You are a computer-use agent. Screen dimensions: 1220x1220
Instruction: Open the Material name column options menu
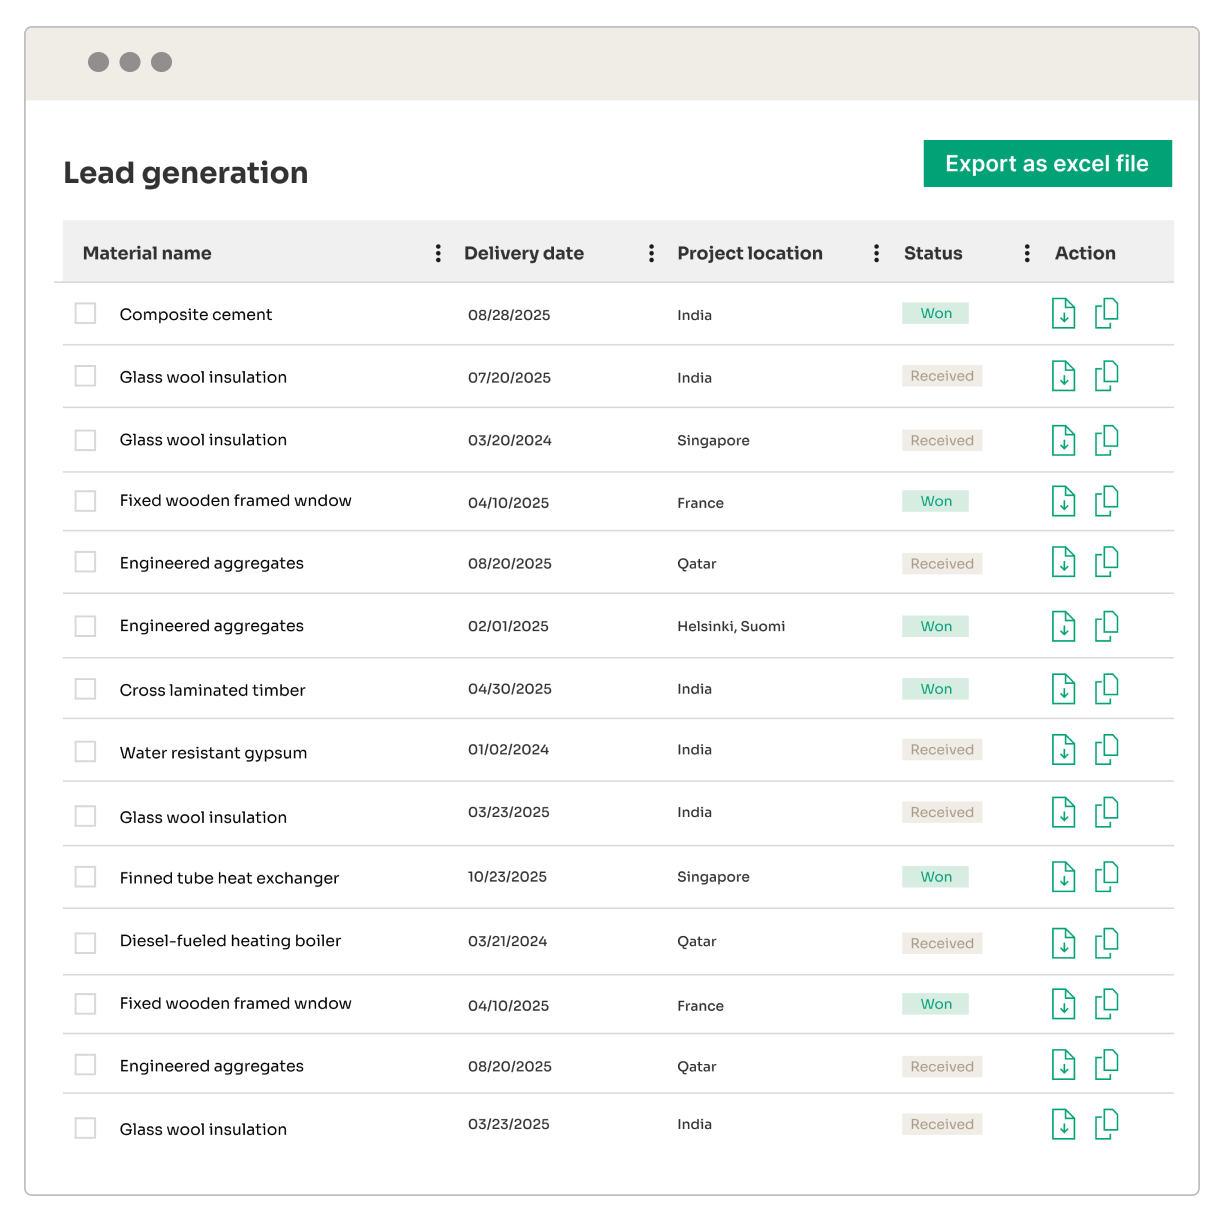tap(438, 253)
